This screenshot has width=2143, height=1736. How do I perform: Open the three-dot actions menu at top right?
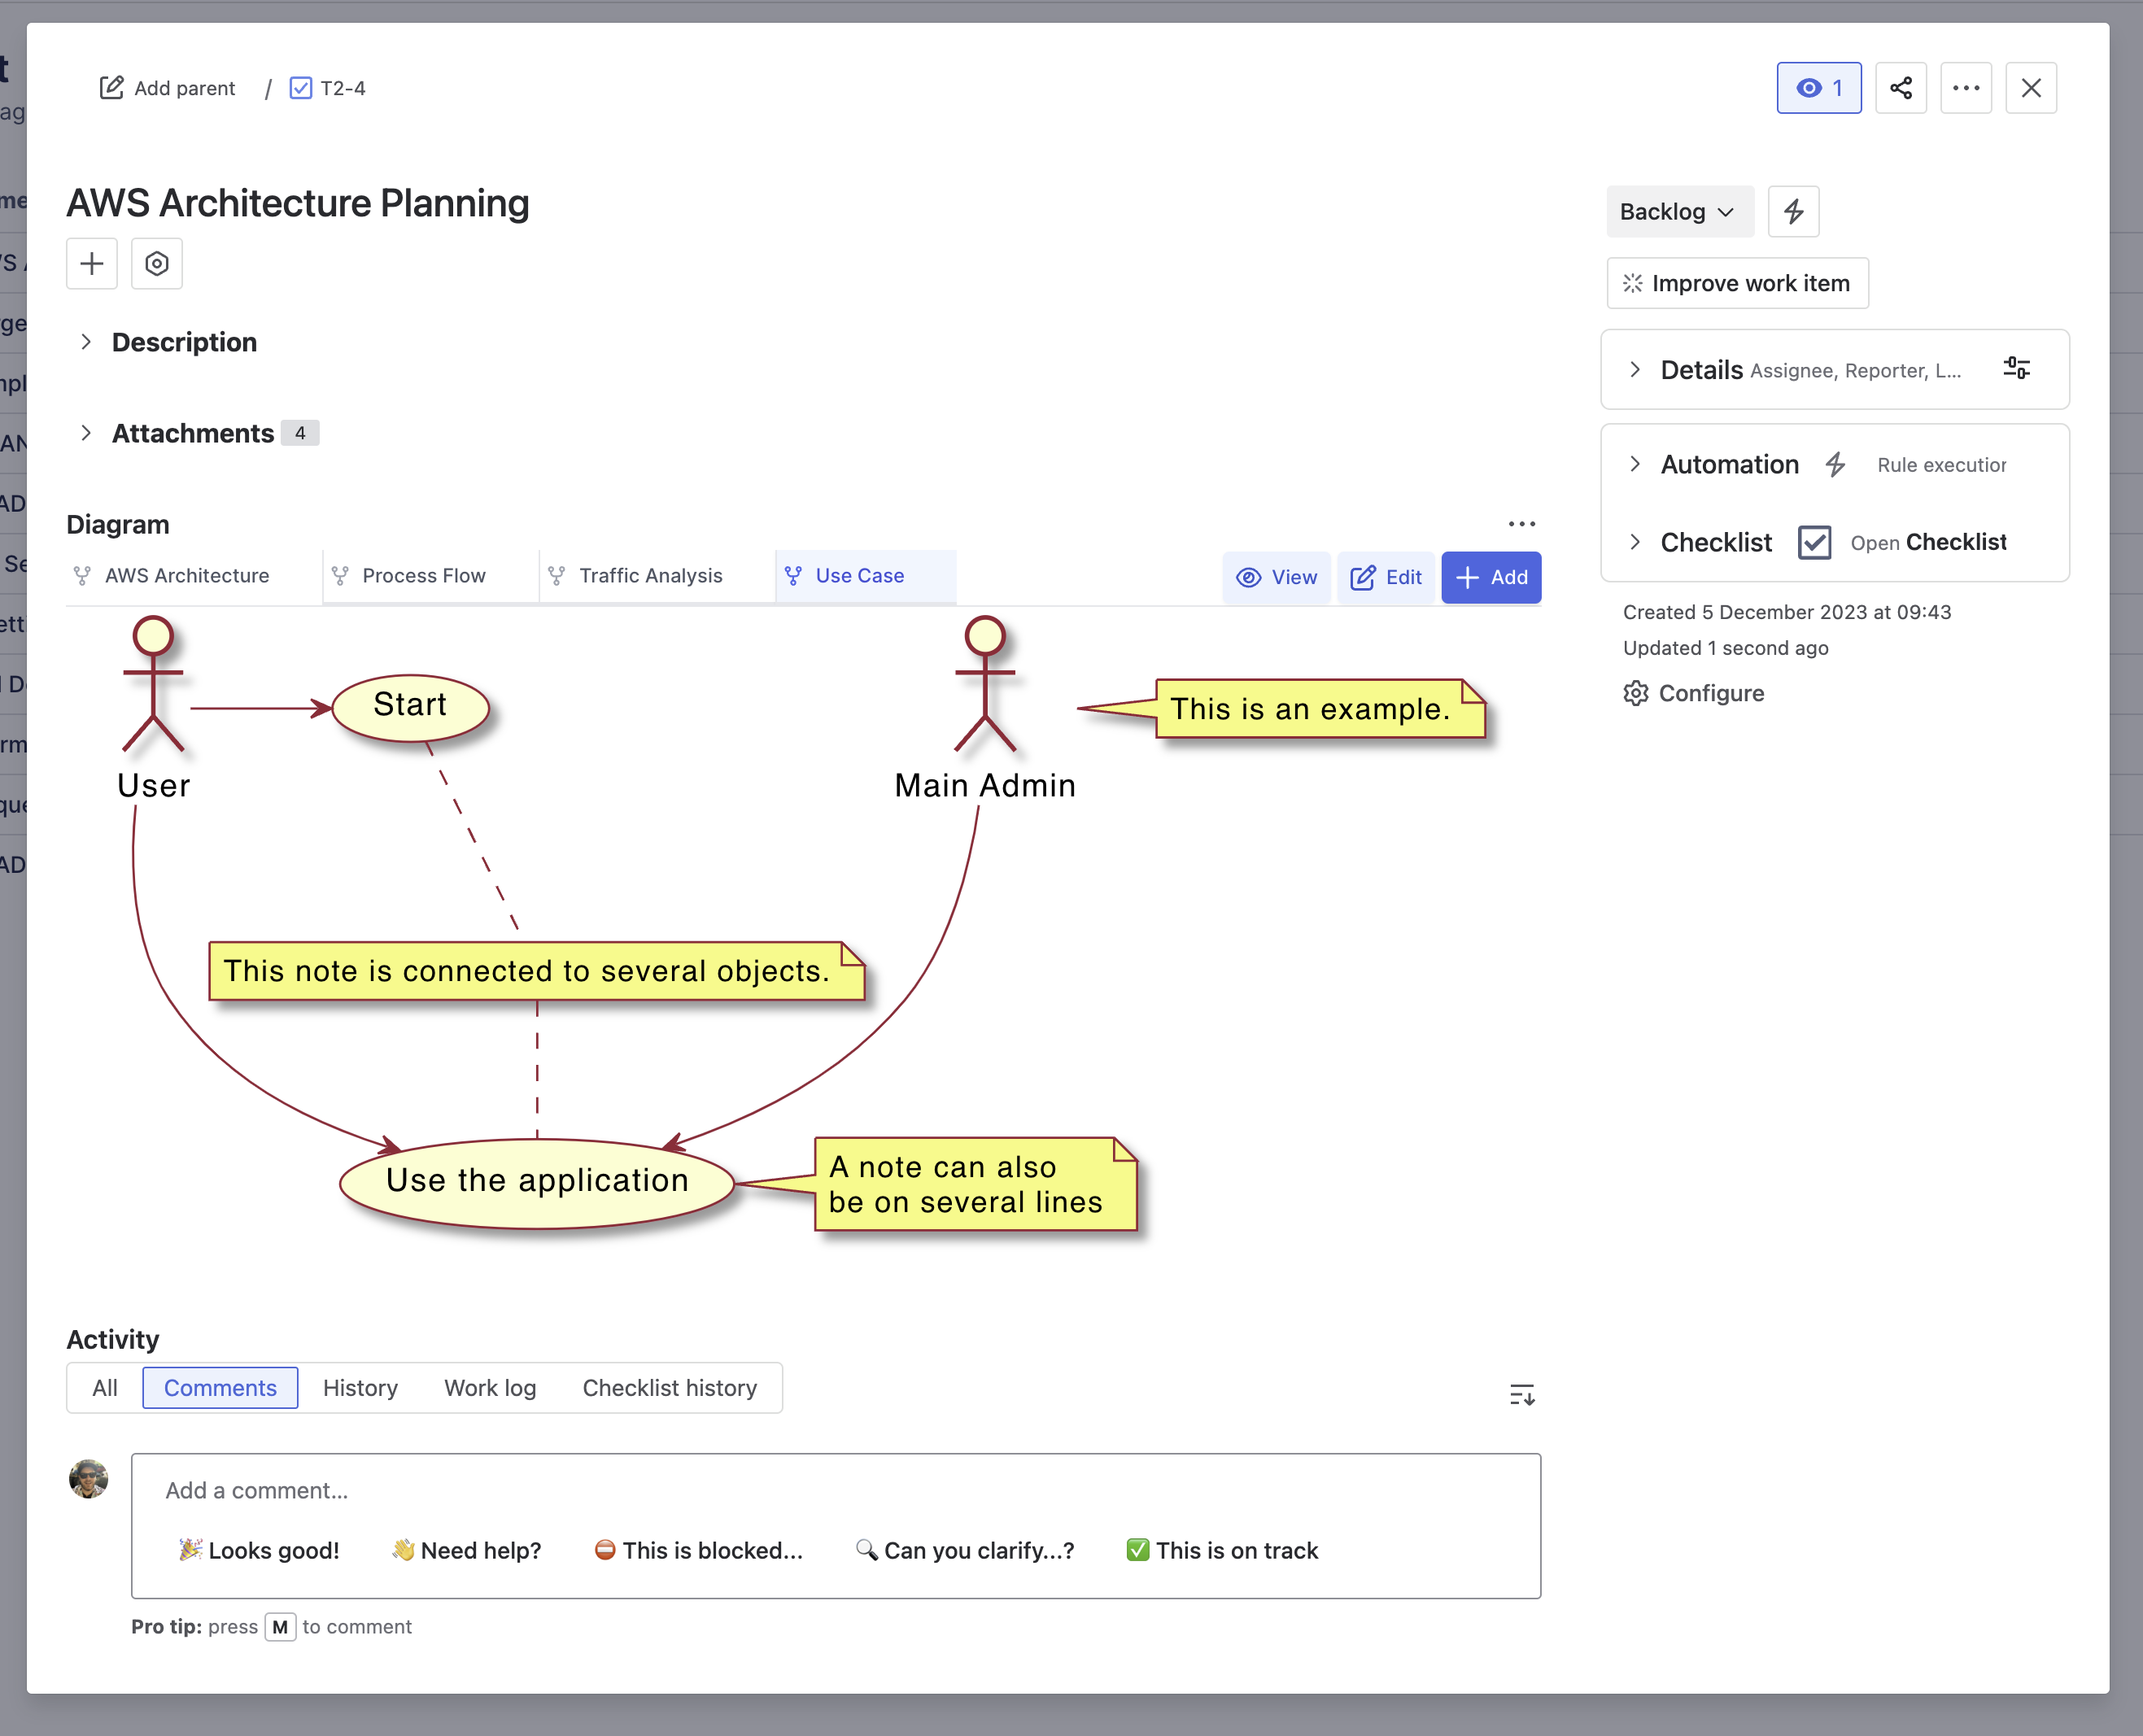[x=1965, y=88]
